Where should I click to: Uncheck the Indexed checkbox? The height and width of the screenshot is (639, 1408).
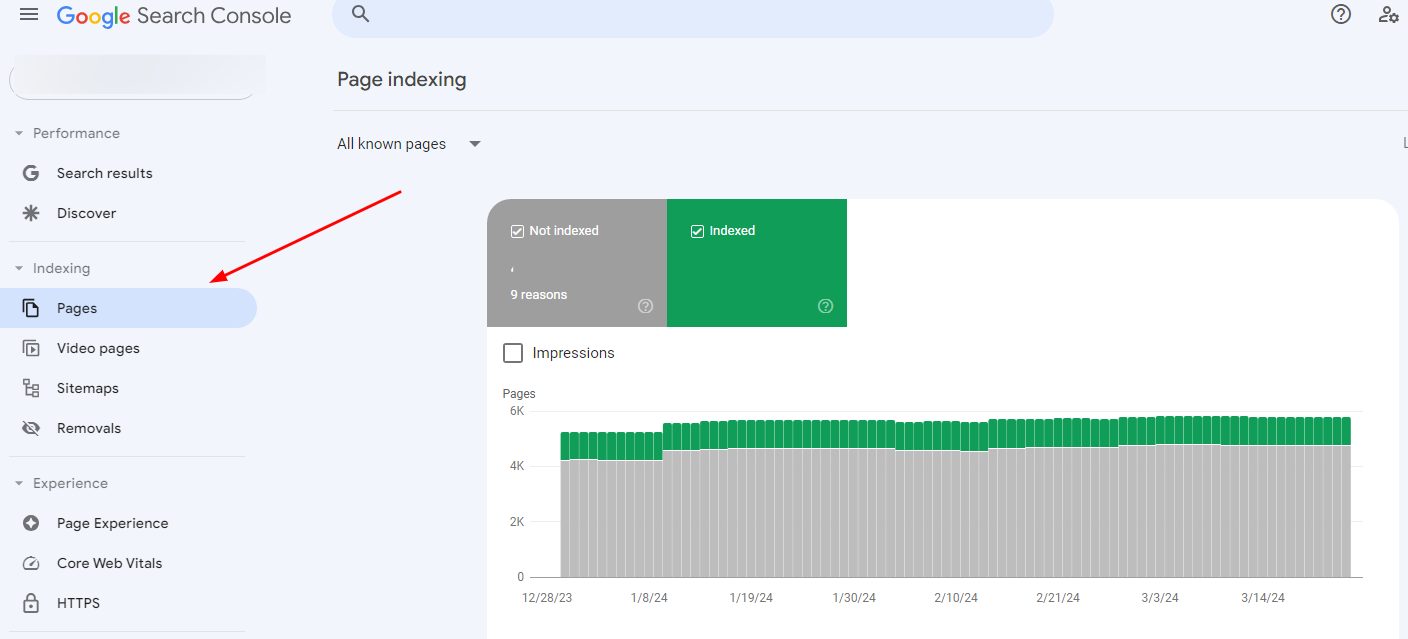[697, 231]
